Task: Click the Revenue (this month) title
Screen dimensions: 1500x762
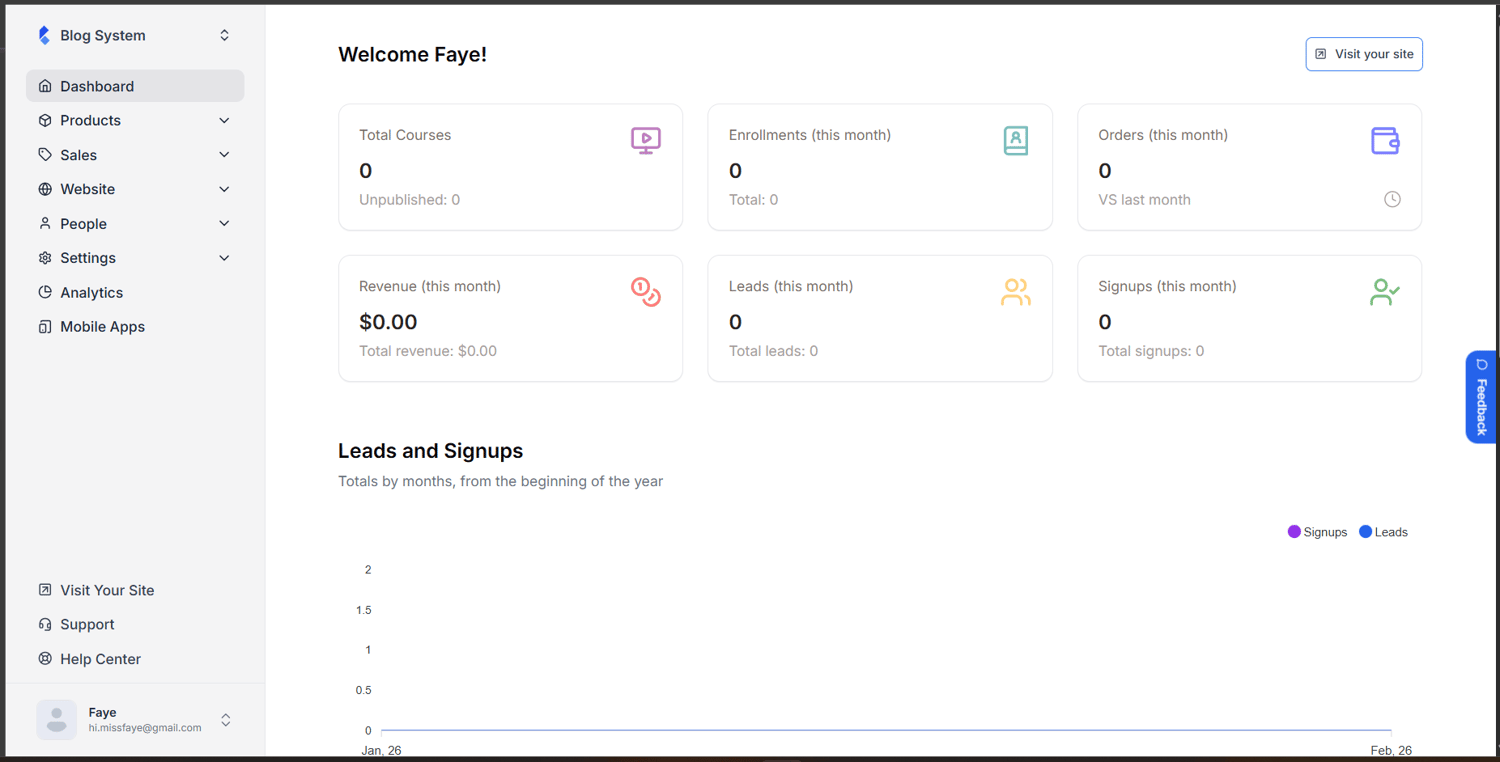Action: (430, 286)
